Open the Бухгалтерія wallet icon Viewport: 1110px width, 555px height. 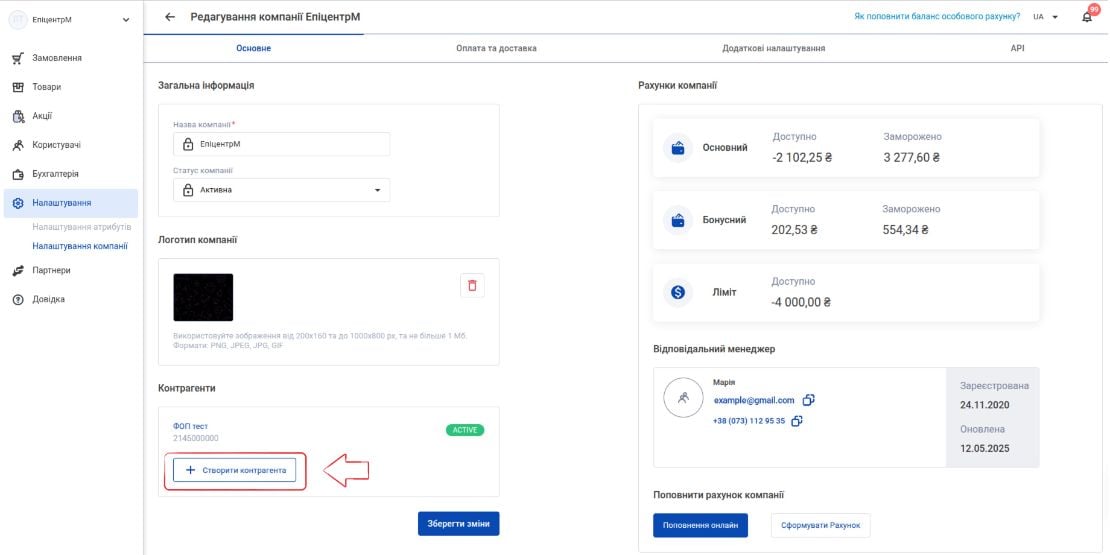pos(18,174)
